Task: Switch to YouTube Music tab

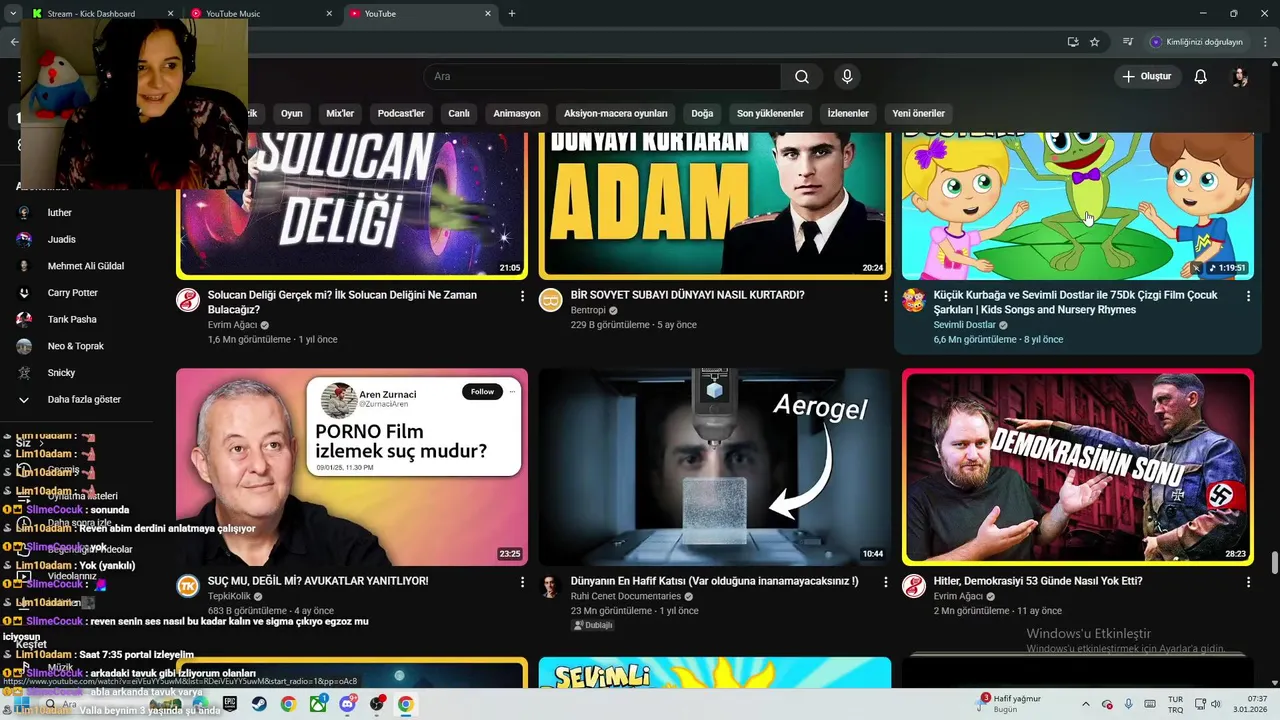Action: point(262,13)
